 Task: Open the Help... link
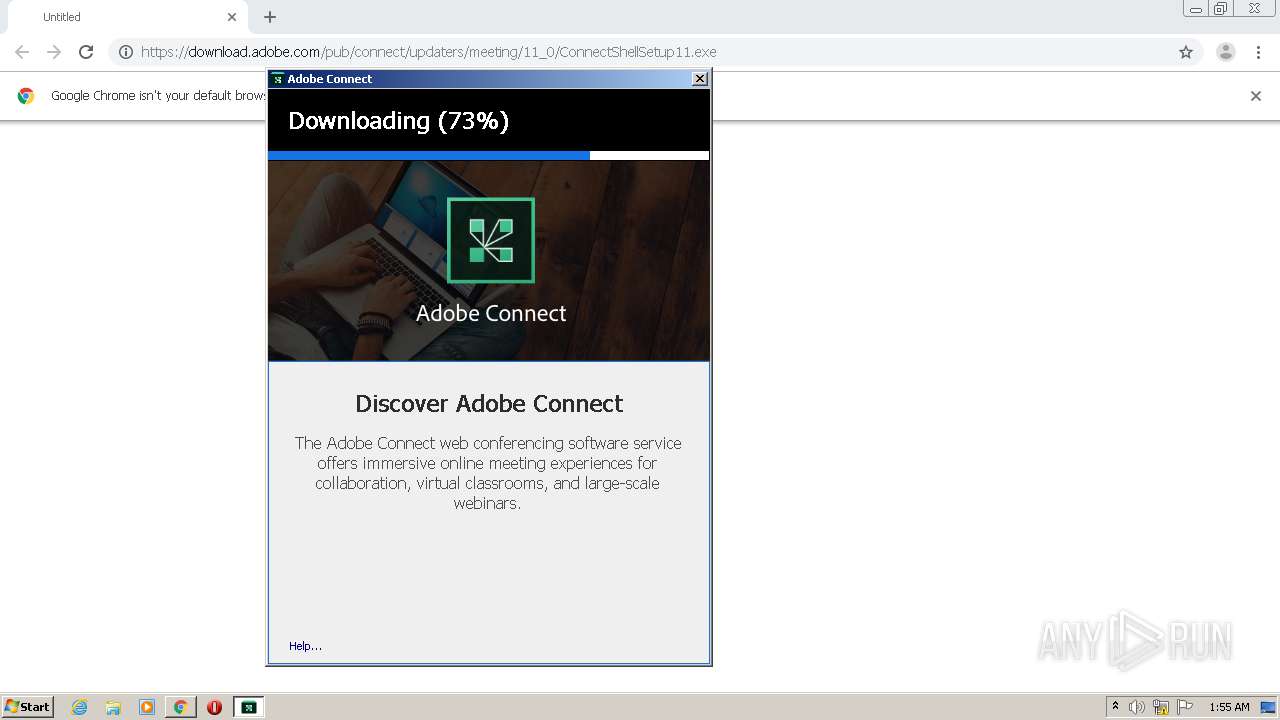point(305,646)
